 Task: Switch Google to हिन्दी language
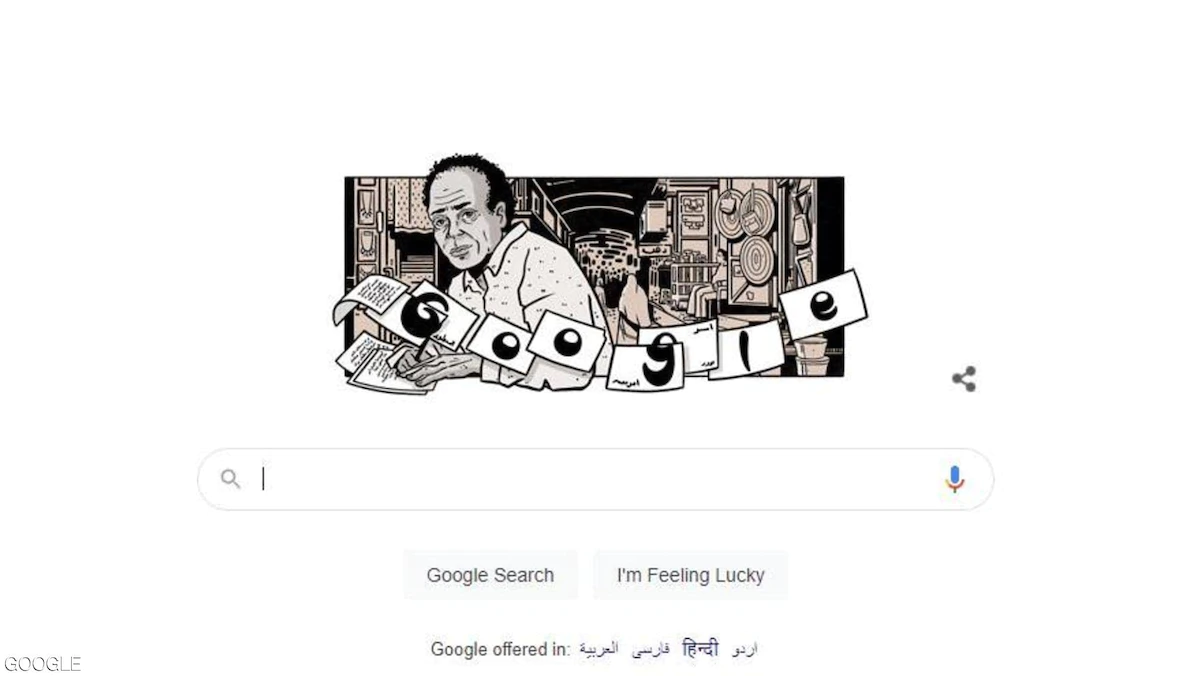tap(700, 649)
